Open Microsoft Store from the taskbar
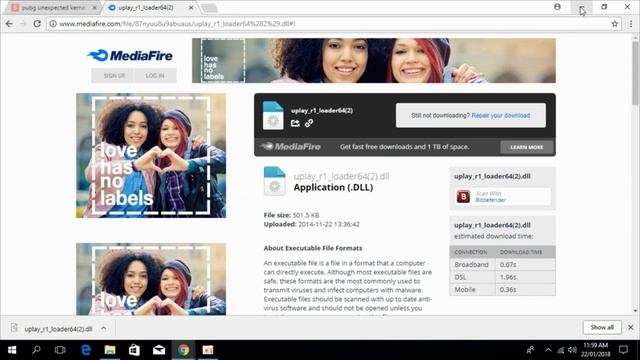This screenshot has width=640, height=360. coord(134,350)
